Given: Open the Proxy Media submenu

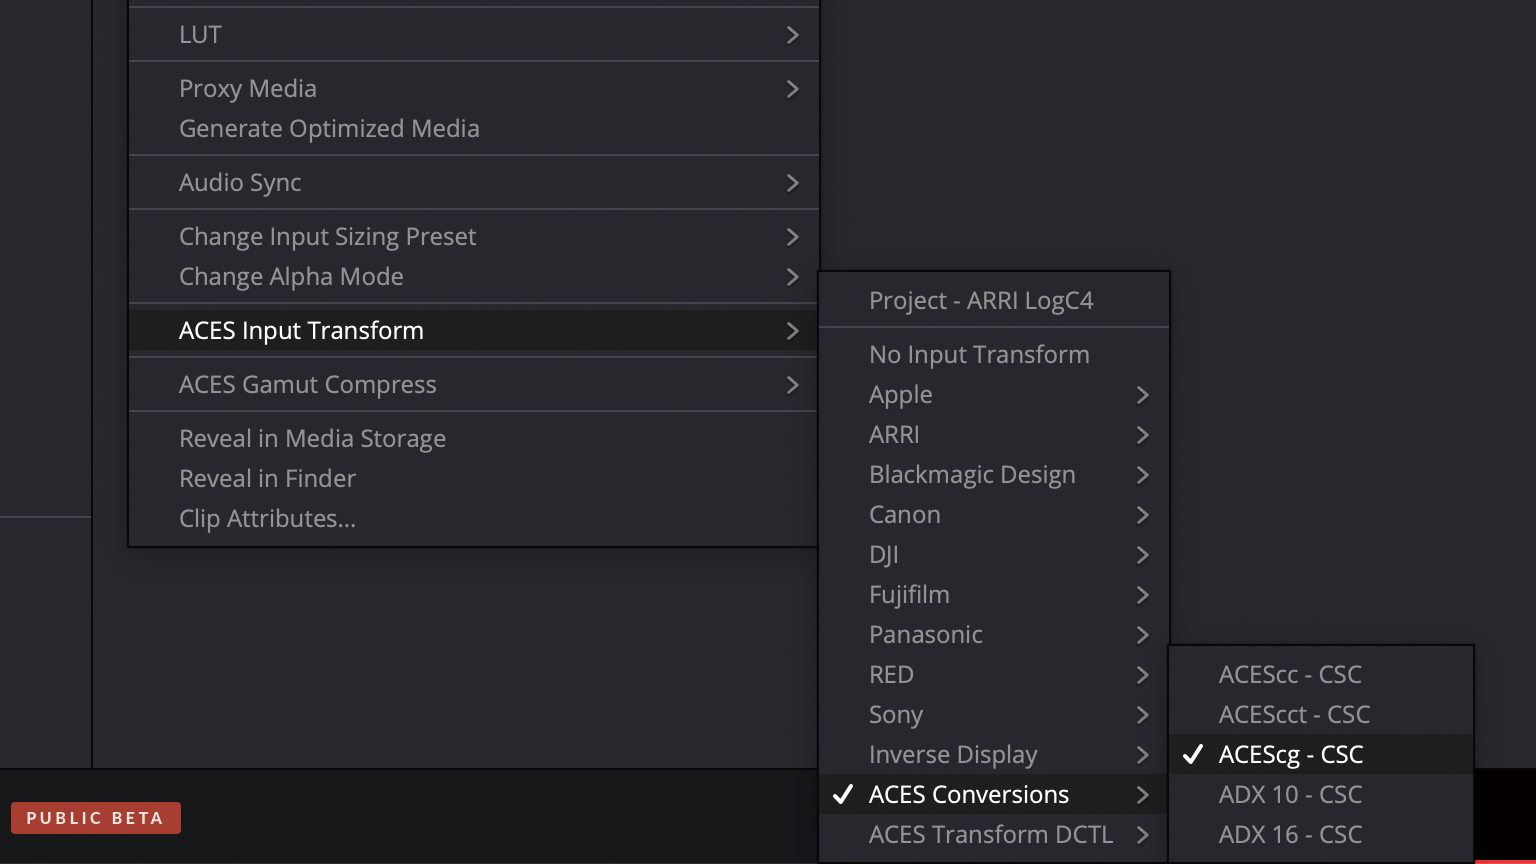Looking at the screenshot, I should (x=474, y=89).
